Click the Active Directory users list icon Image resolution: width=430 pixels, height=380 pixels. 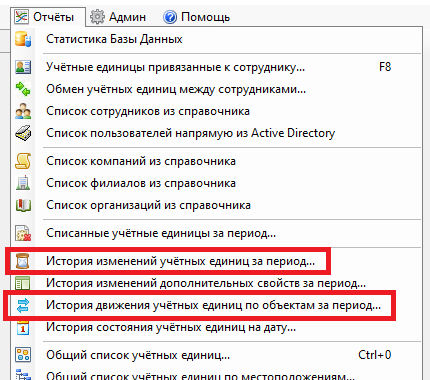click(x=23, y=133)
